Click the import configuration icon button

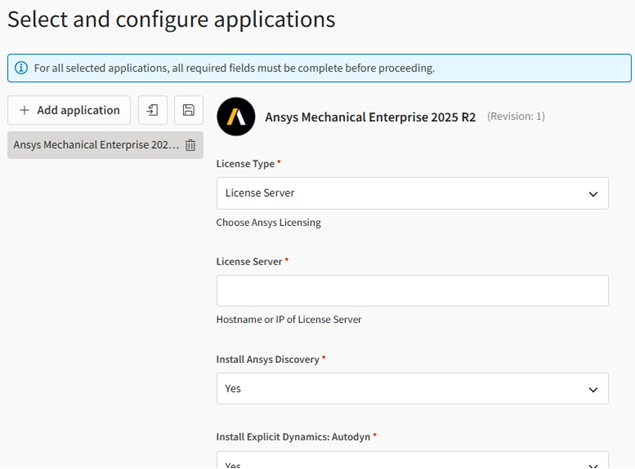point(153,110)
